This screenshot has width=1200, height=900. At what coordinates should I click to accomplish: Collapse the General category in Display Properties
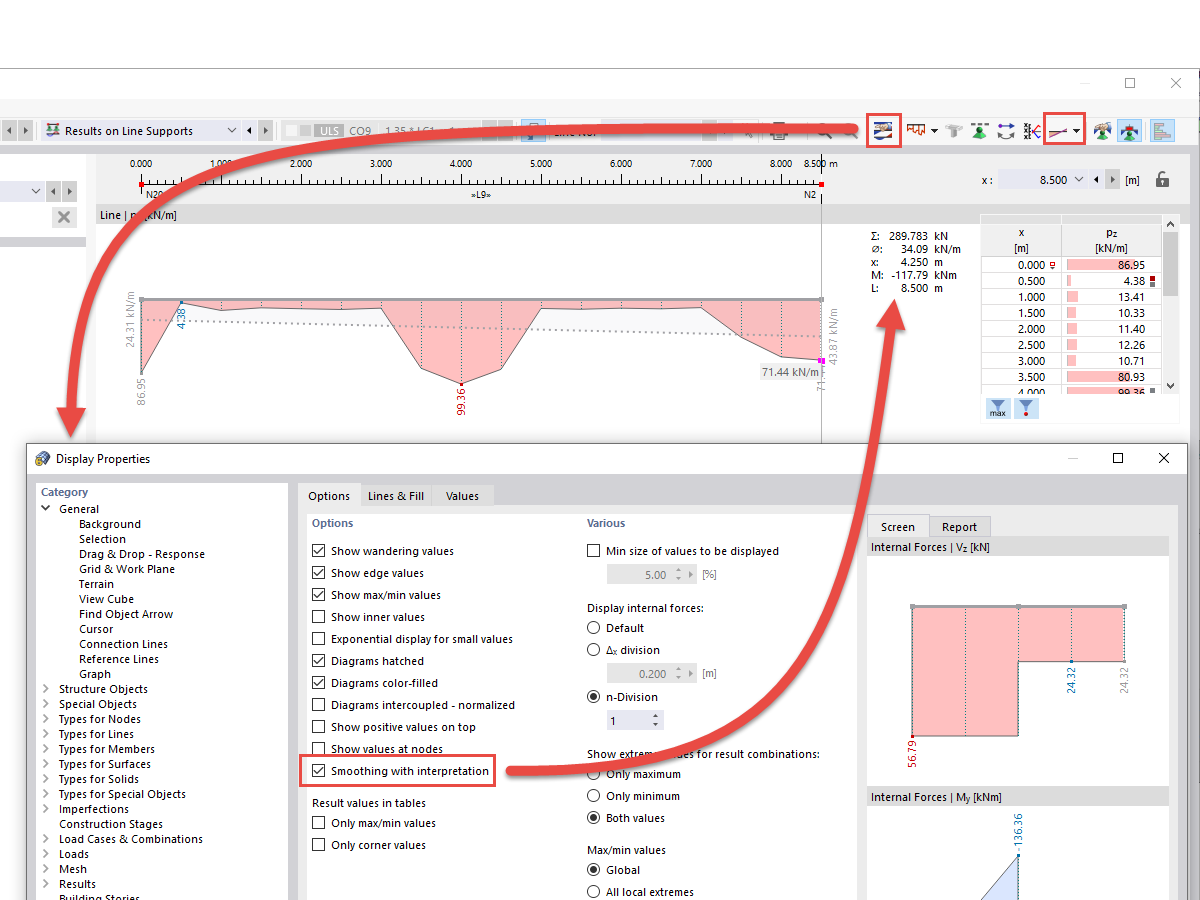(x=45, y=508)
